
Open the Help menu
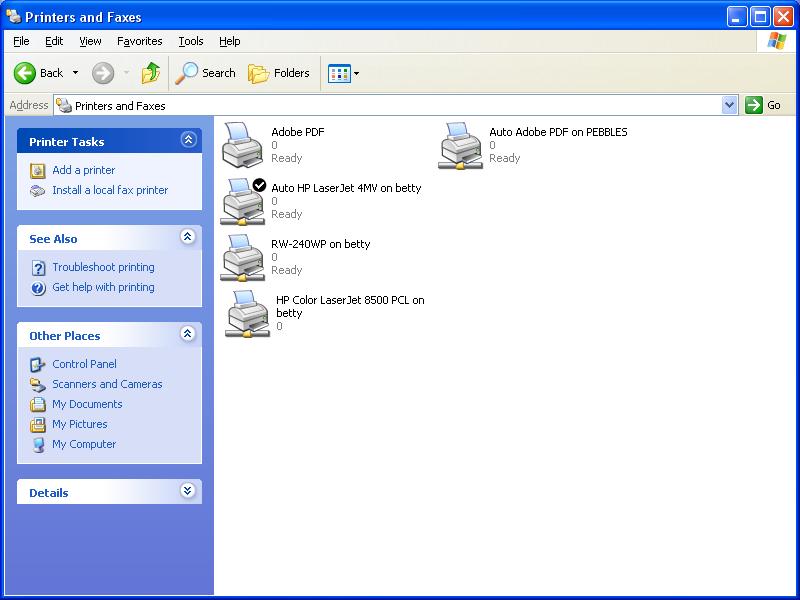coord(230,41)
